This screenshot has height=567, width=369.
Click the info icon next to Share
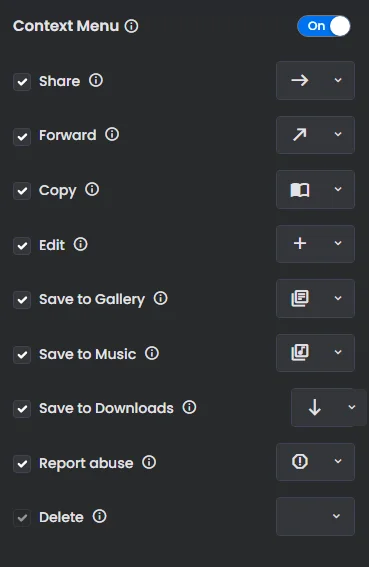[x=96, y=80]
